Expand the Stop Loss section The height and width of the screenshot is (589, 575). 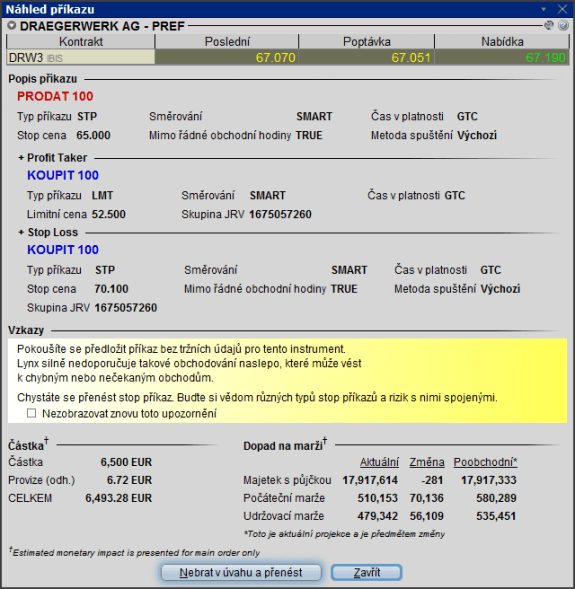[x=21, y=233]
